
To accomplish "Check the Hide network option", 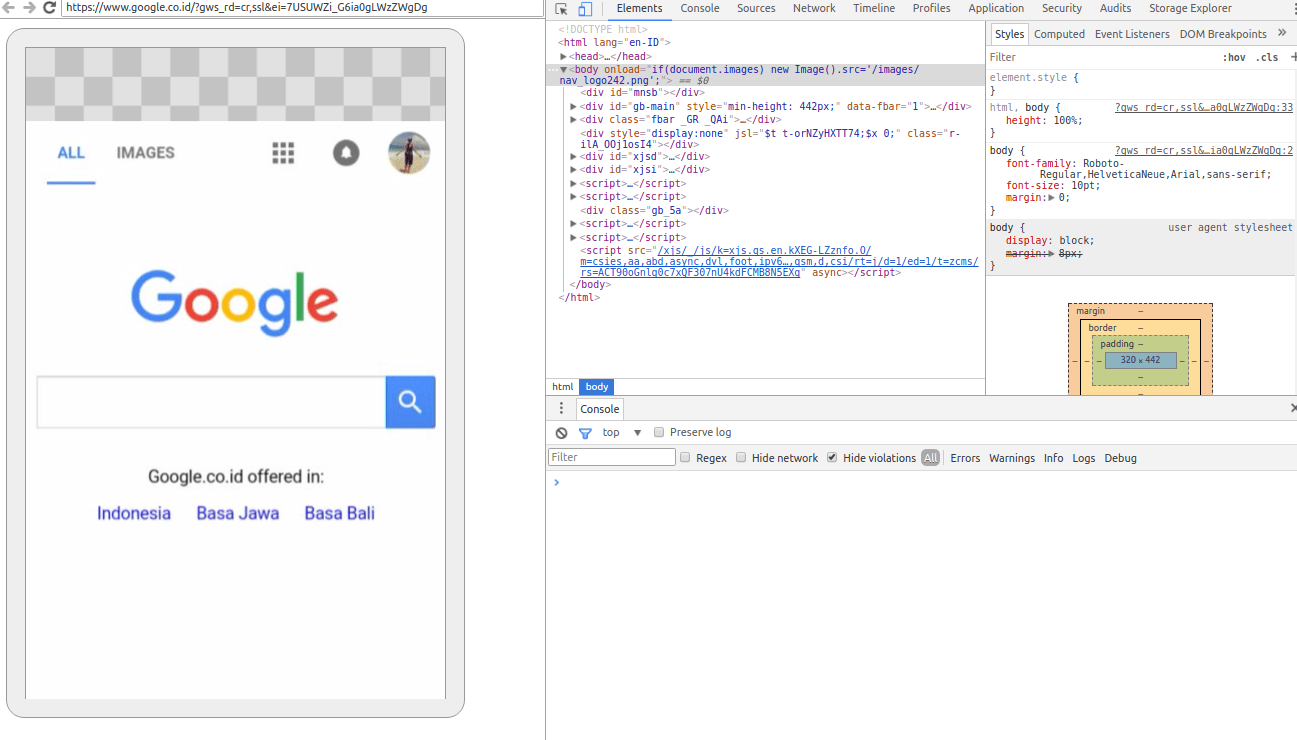I will point(741,458).
